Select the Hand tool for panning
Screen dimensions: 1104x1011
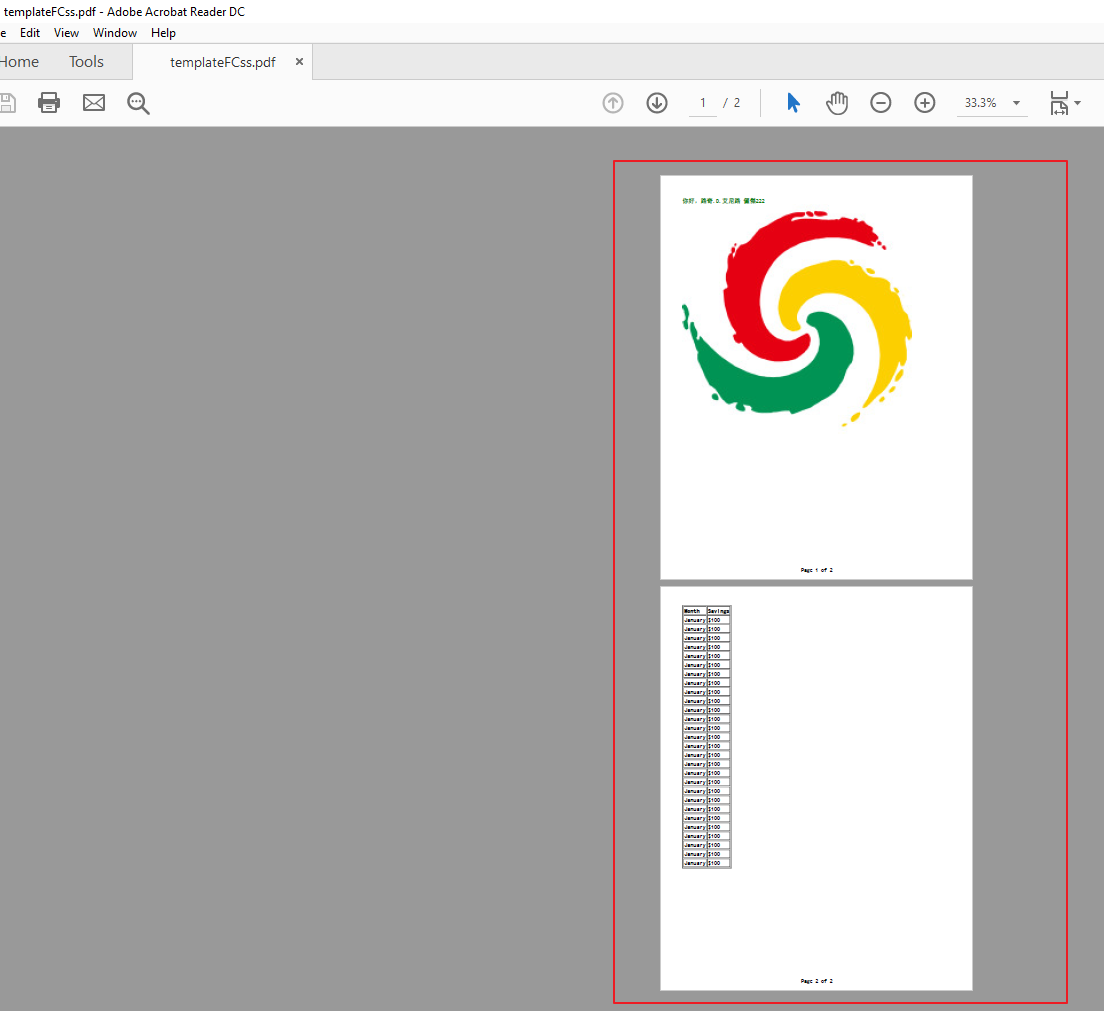836,102
